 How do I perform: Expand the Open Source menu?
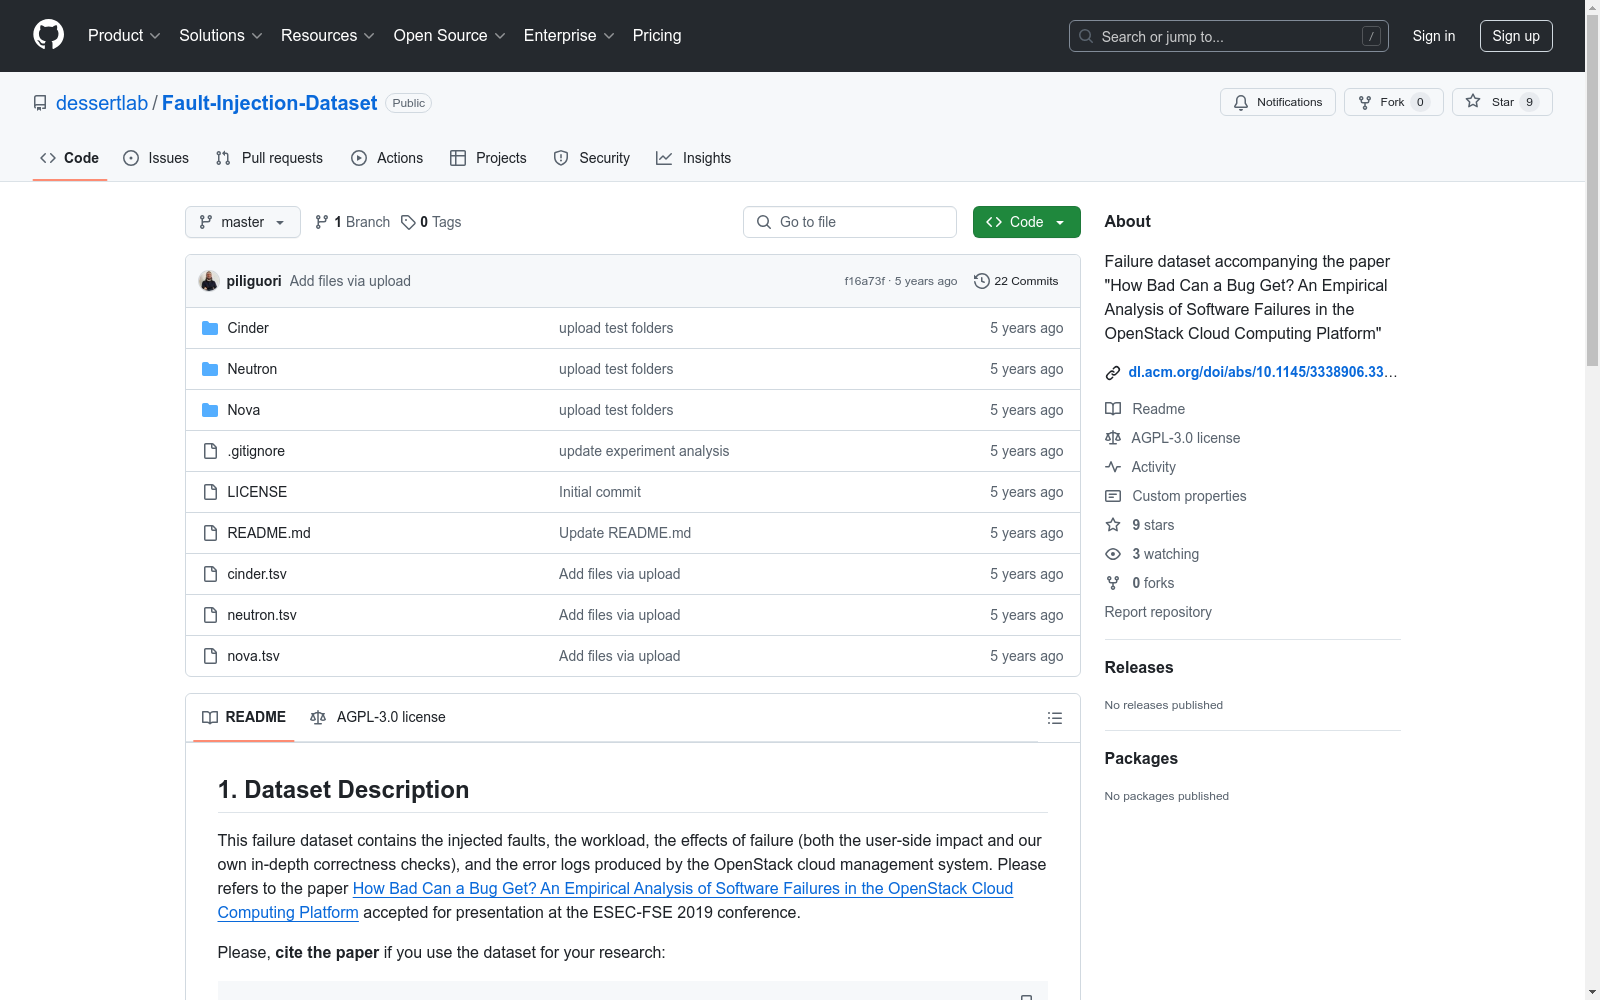point(450,36)
